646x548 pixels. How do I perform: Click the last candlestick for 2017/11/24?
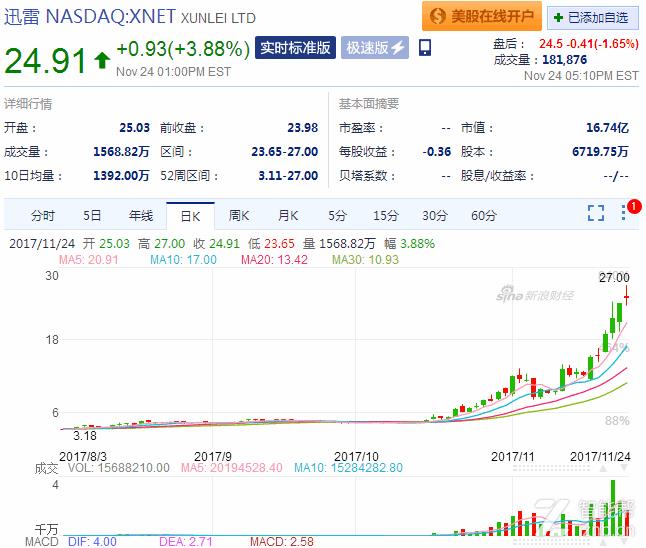627,295
